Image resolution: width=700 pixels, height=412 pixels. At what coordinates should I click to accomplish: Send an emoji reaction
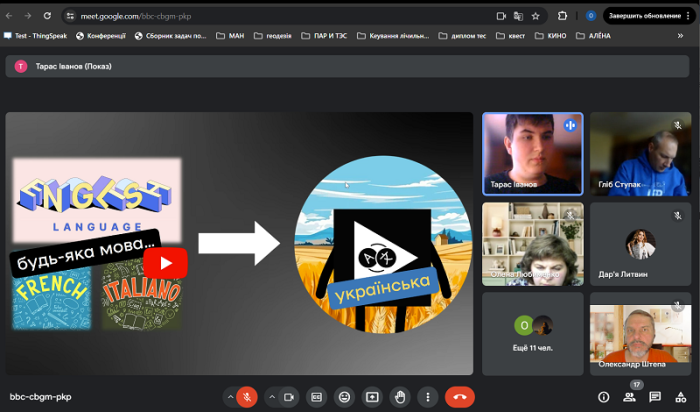click(345, 396)
